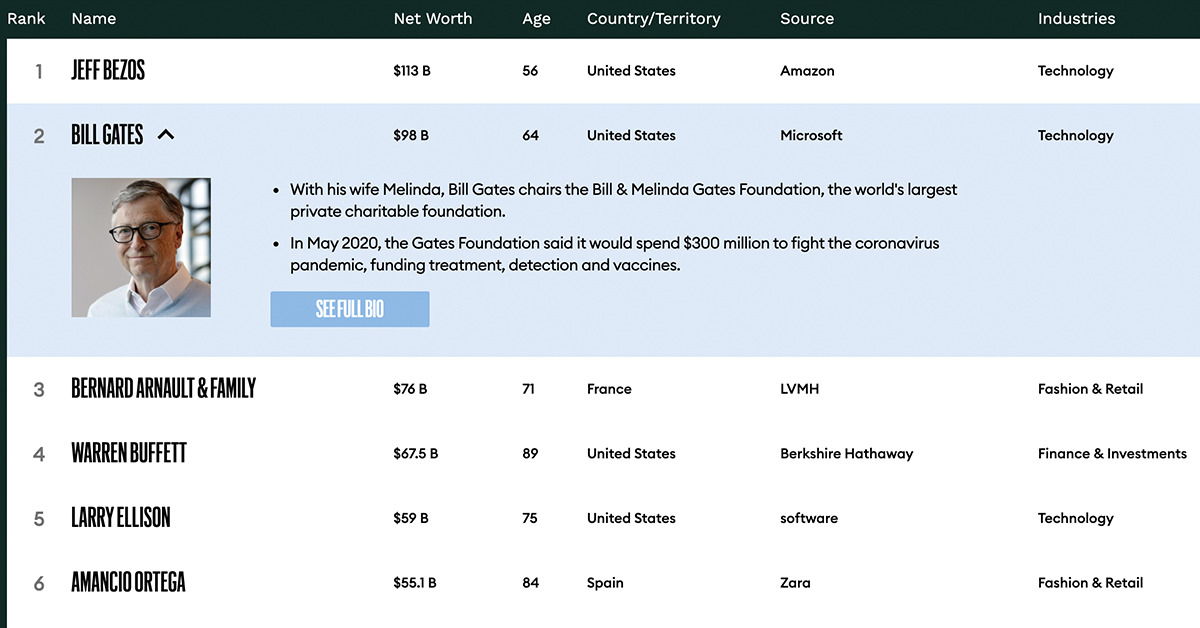
Task: Expand the Warren Buffett entry
Action: 129,454
